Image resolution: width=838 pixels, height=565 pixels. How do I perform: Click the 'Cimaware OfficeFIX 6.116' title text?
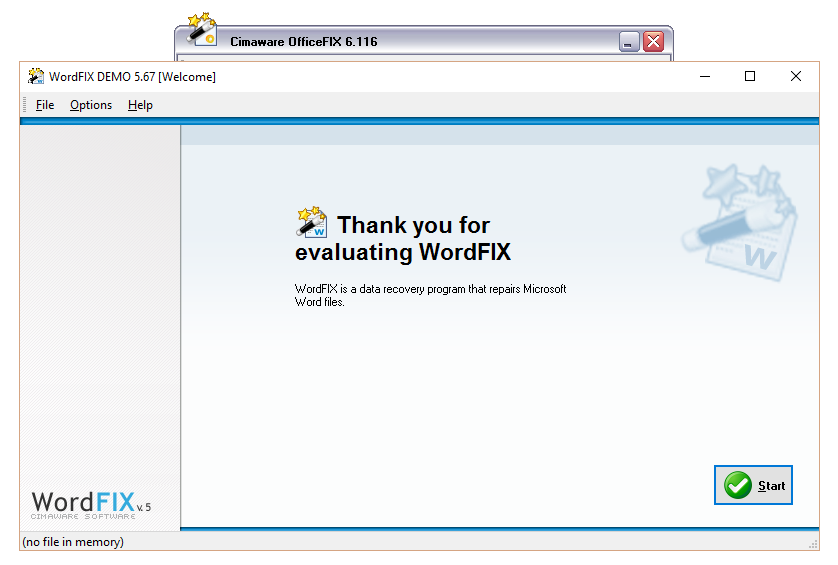pos(304,42)
